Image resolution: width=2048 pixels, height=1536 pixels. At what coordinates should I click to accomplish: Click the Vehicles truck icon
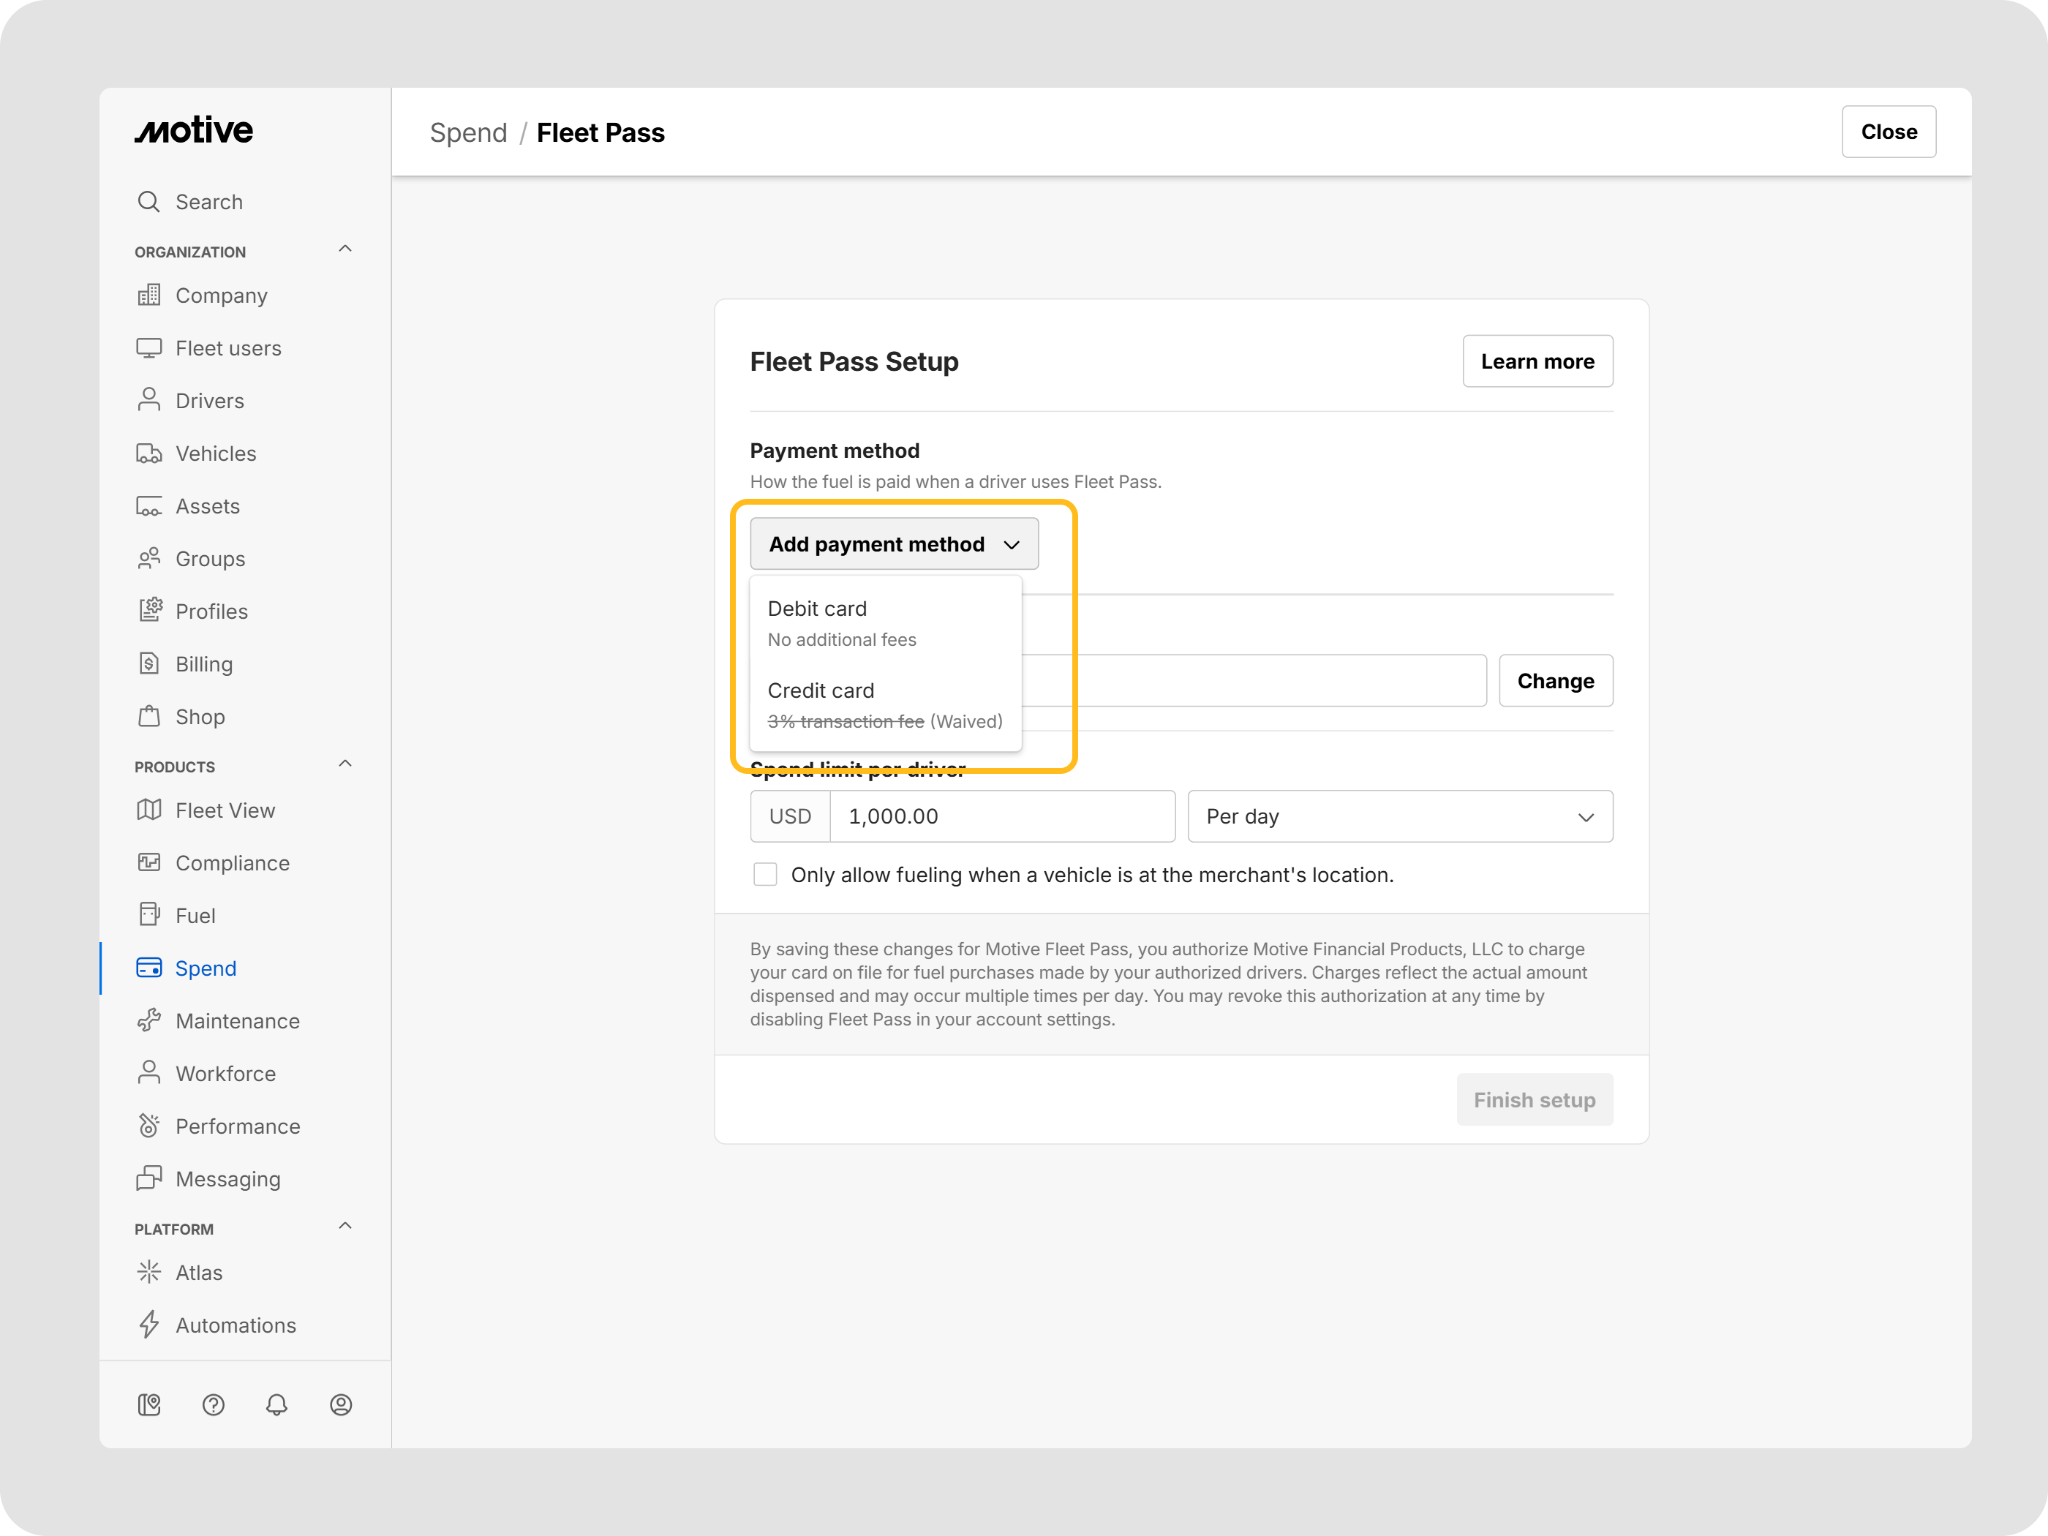149,453
